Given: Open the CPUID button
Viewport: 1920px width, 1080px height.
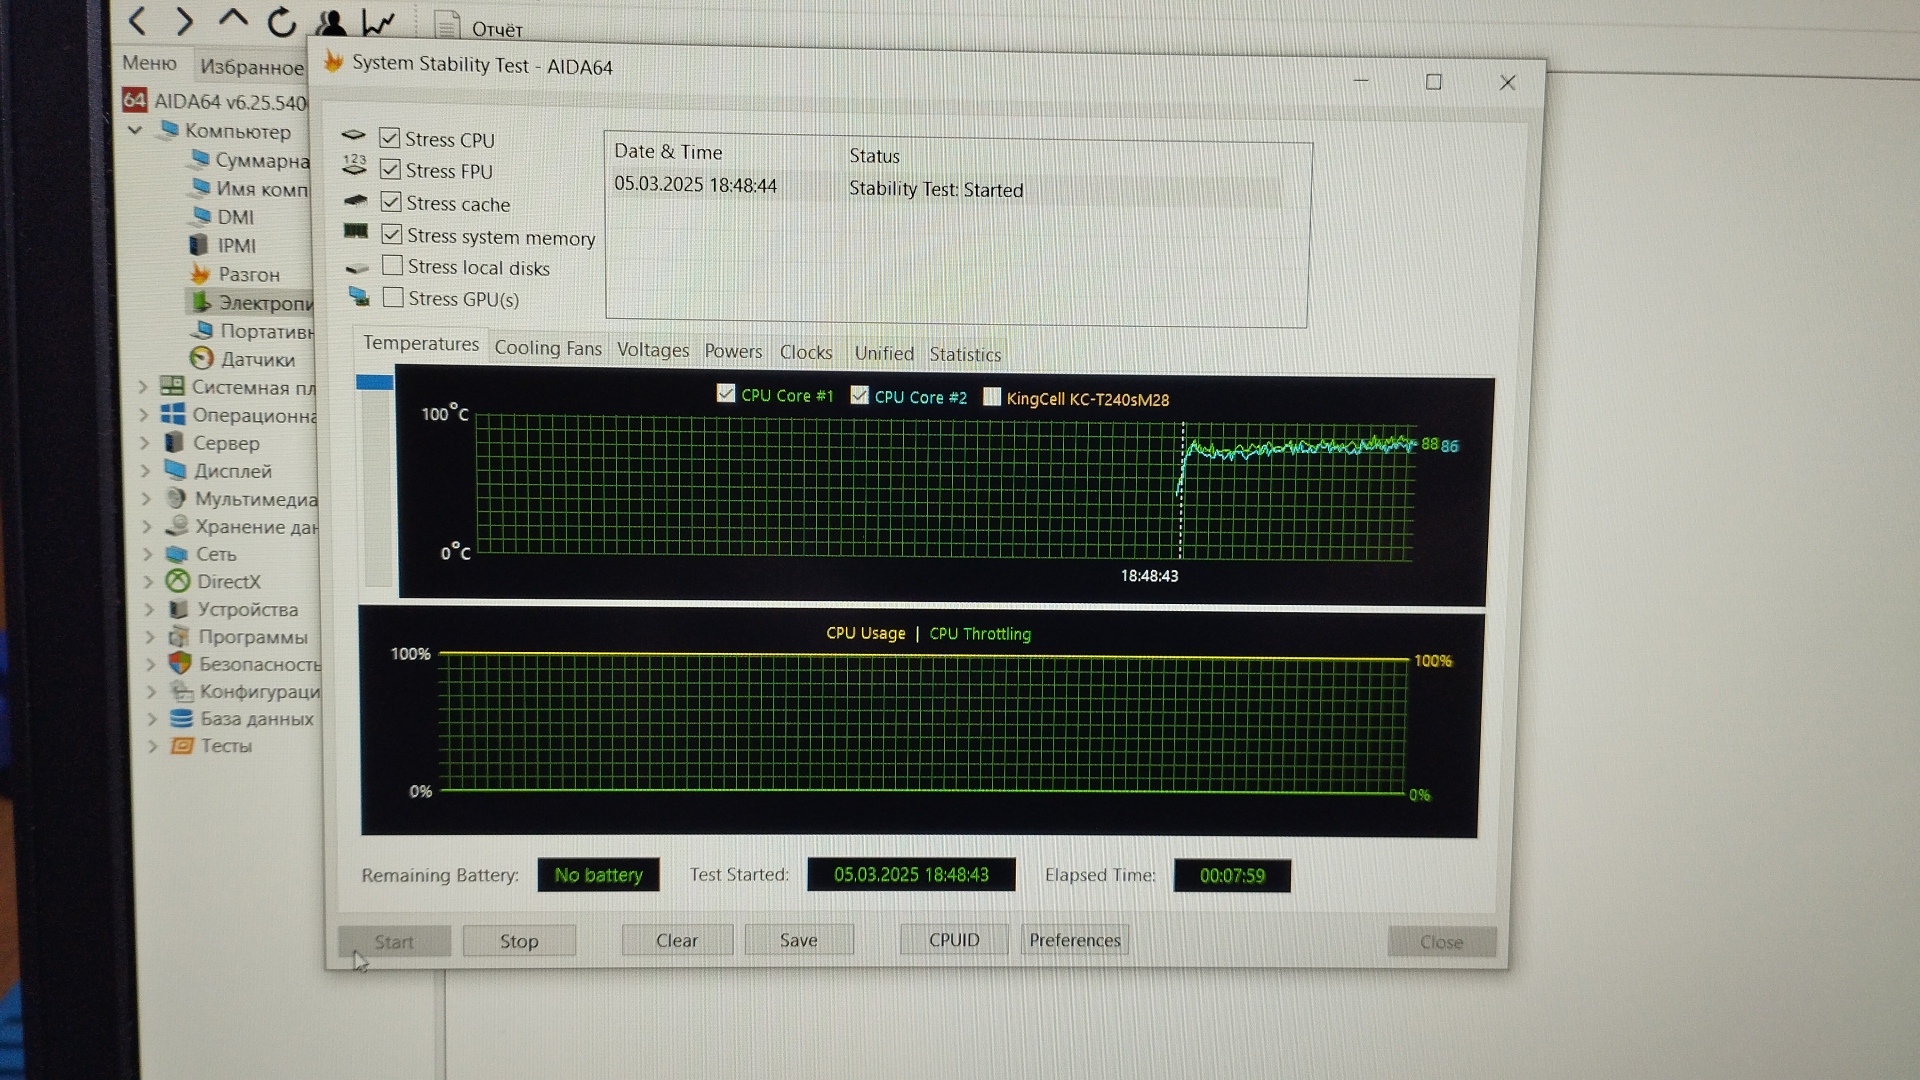Looking at the screenshot, I should [x=954, y=940].
